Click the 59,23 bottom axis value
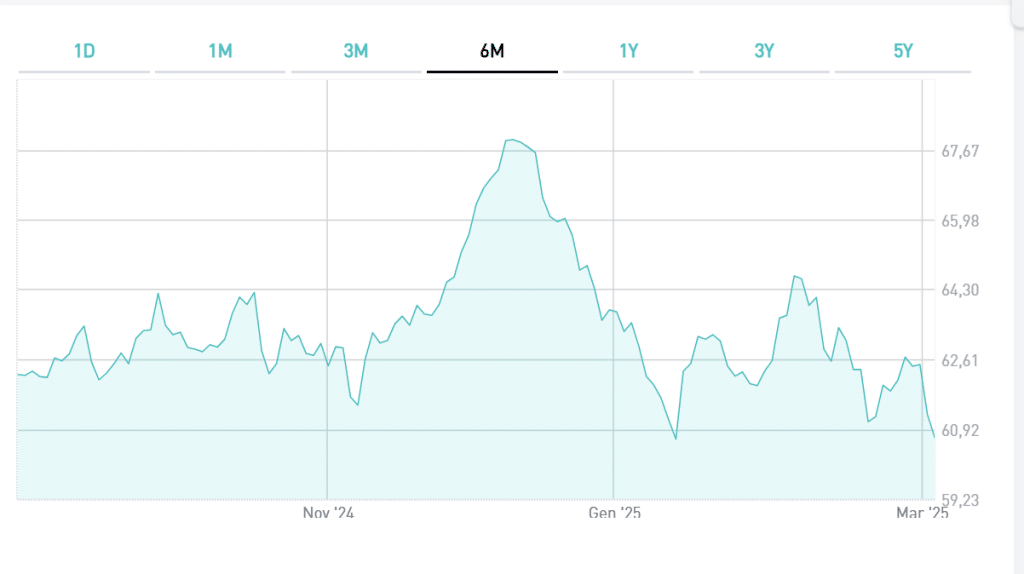1024x574 pixels. (x=960, y=500)
